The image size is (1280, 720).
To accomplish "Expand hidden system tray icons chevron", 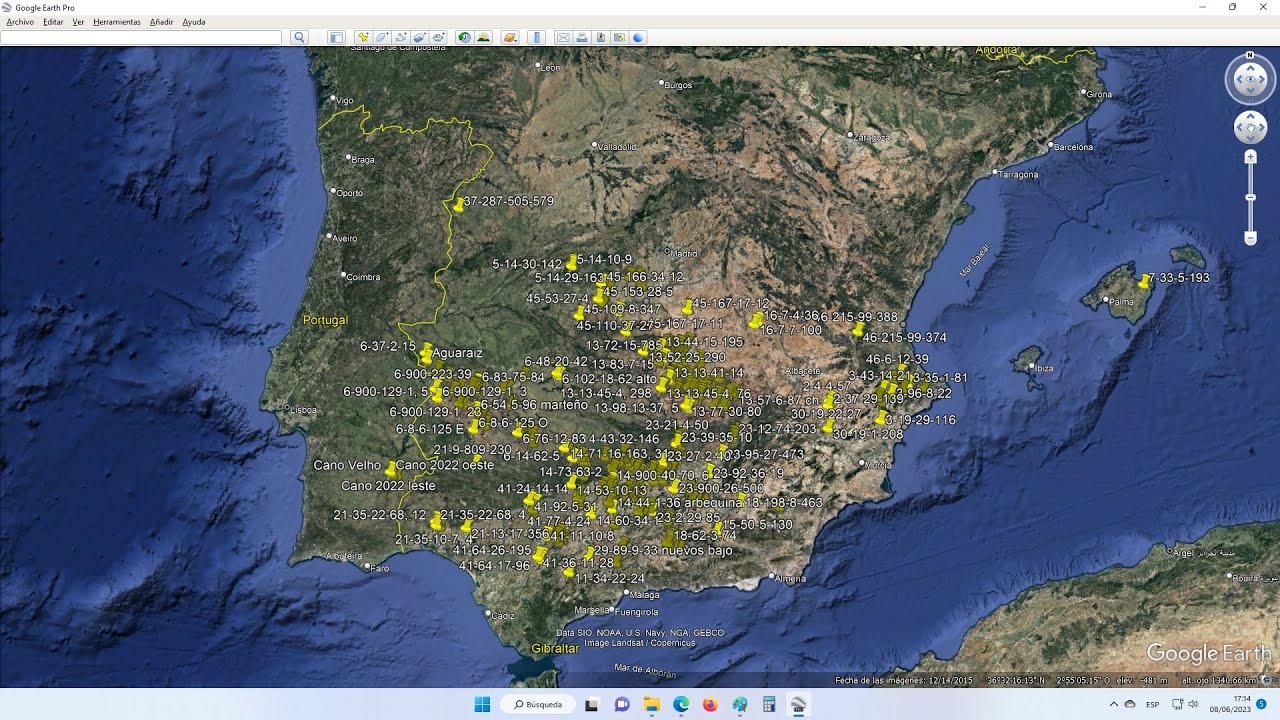I will coord(1114,704).
